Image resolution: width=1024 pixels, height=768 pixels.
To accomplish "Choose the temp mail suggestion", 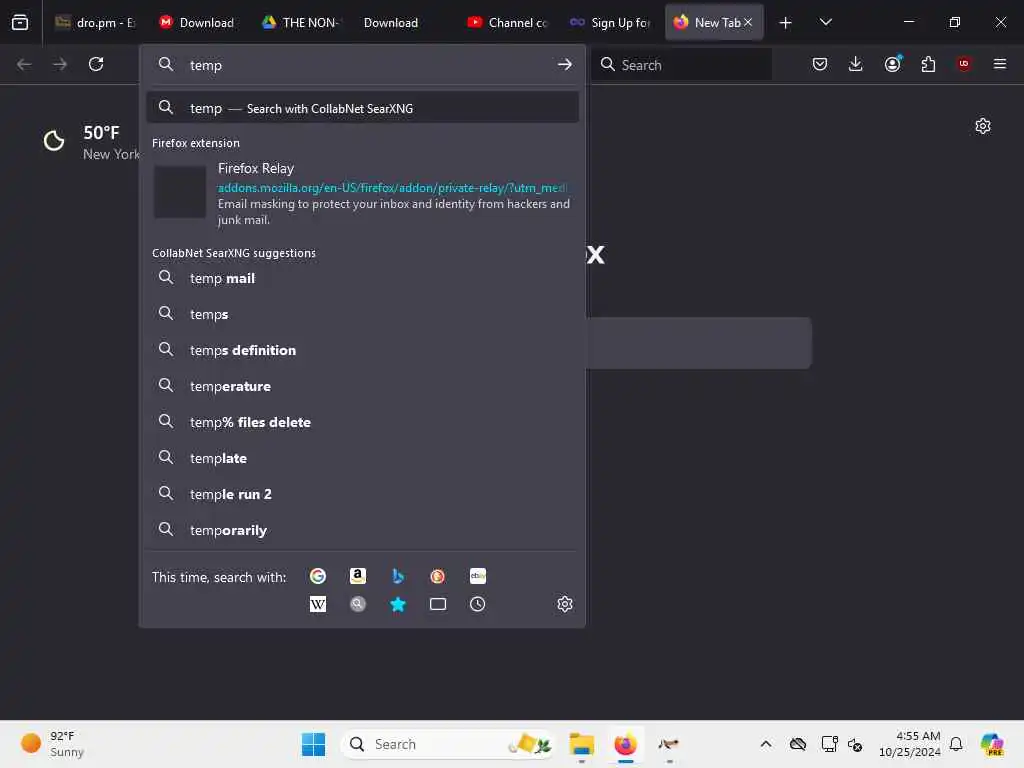I will pos(362,278).
